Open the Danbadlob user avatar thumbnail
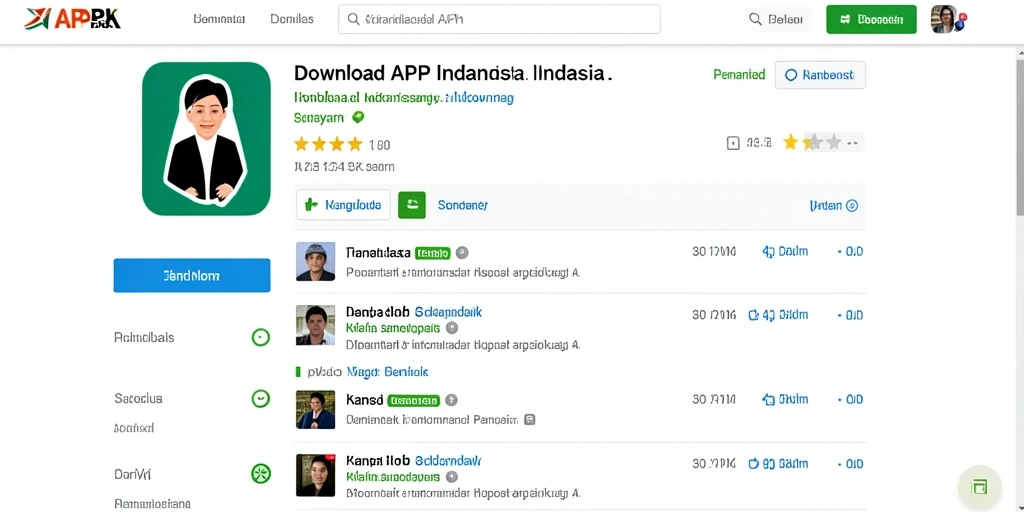This screenshot has width=1024, height=512. [315, 325]
